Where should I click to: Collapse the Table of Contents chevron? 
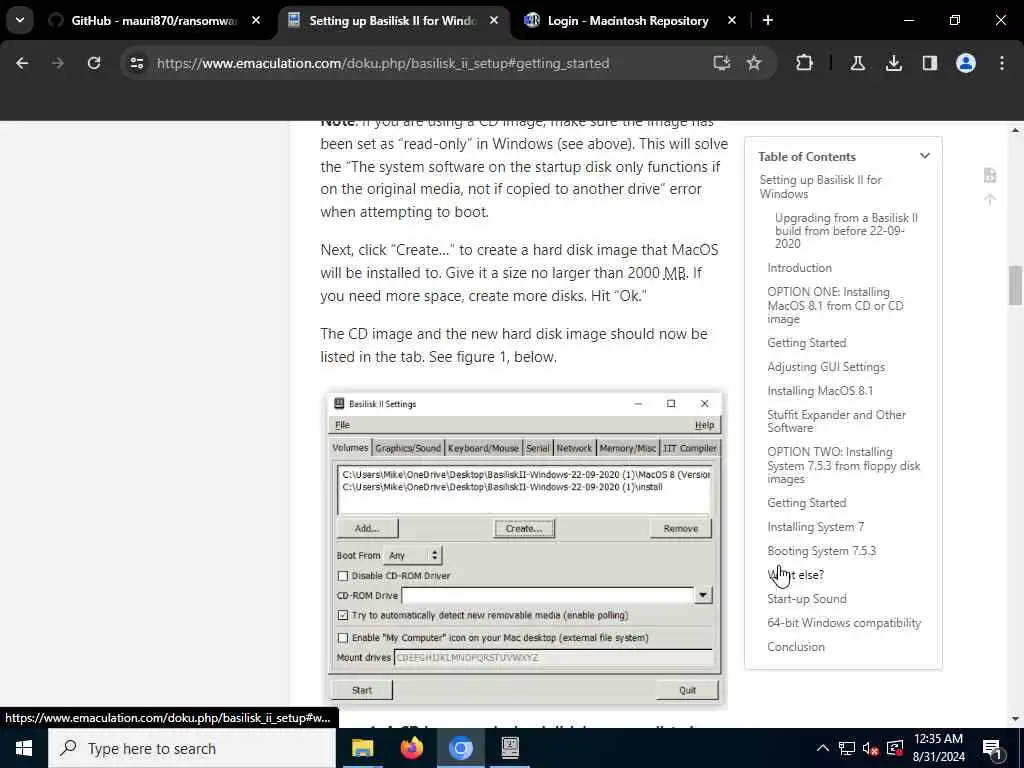[x=925, y=156]
